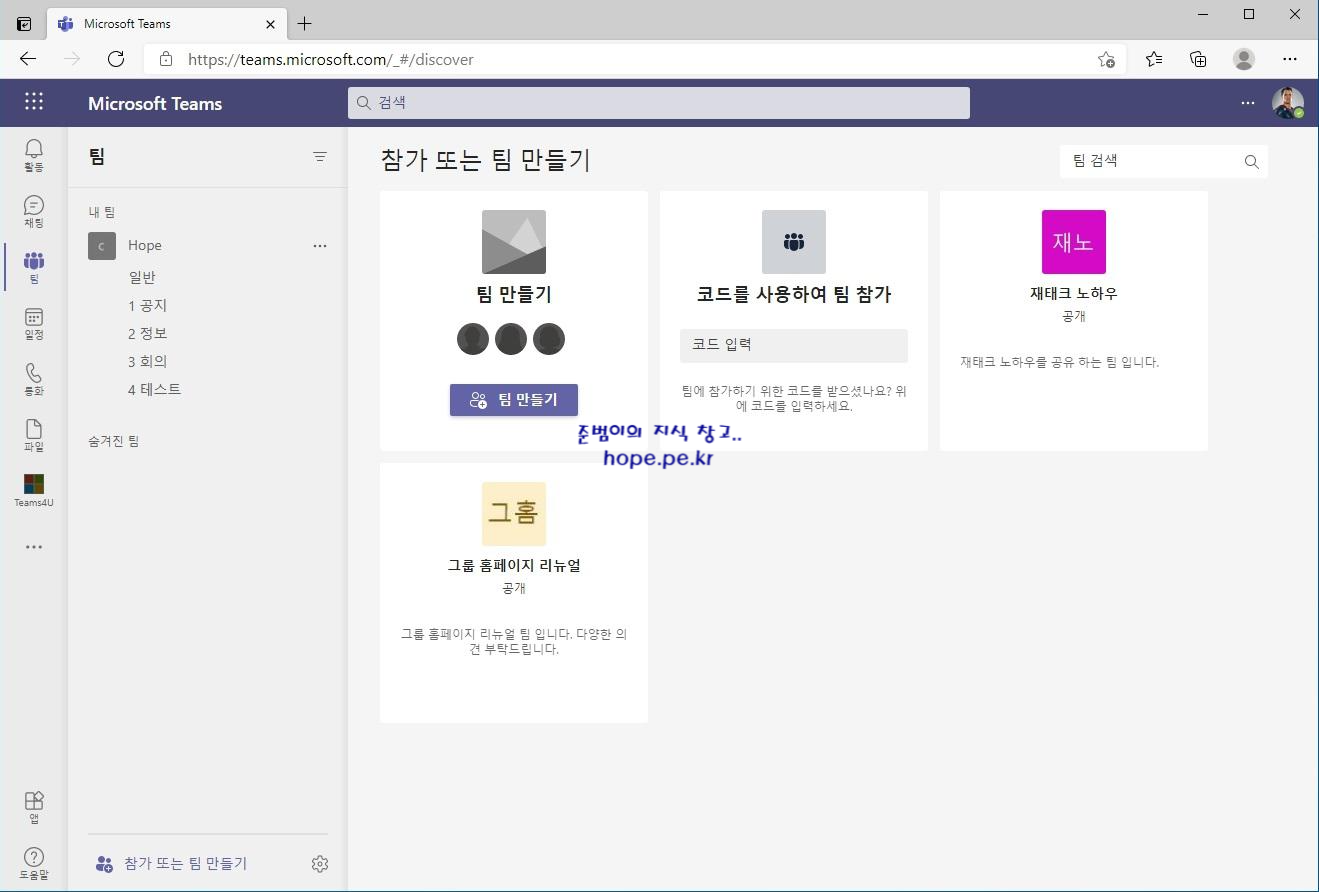The image size is (1319, 892).
Task: Open the Apps (앱) store icon
Action: (34, 807)
